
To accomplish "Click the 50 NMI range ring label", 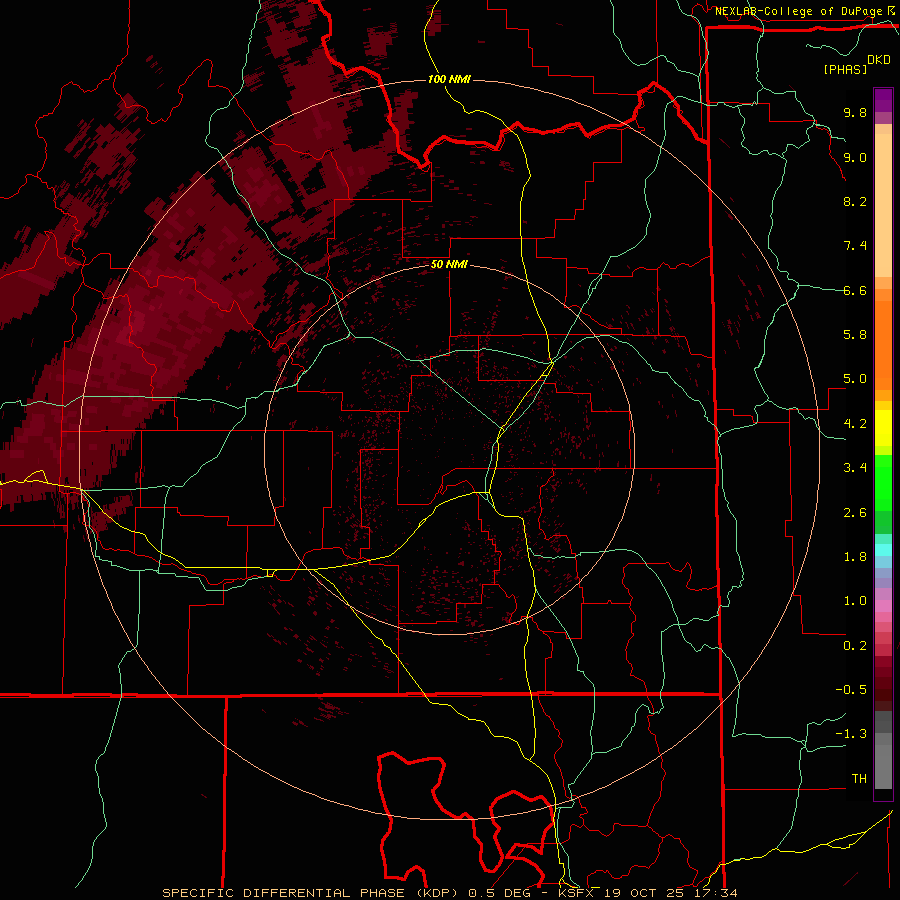I will coord(449,265).
